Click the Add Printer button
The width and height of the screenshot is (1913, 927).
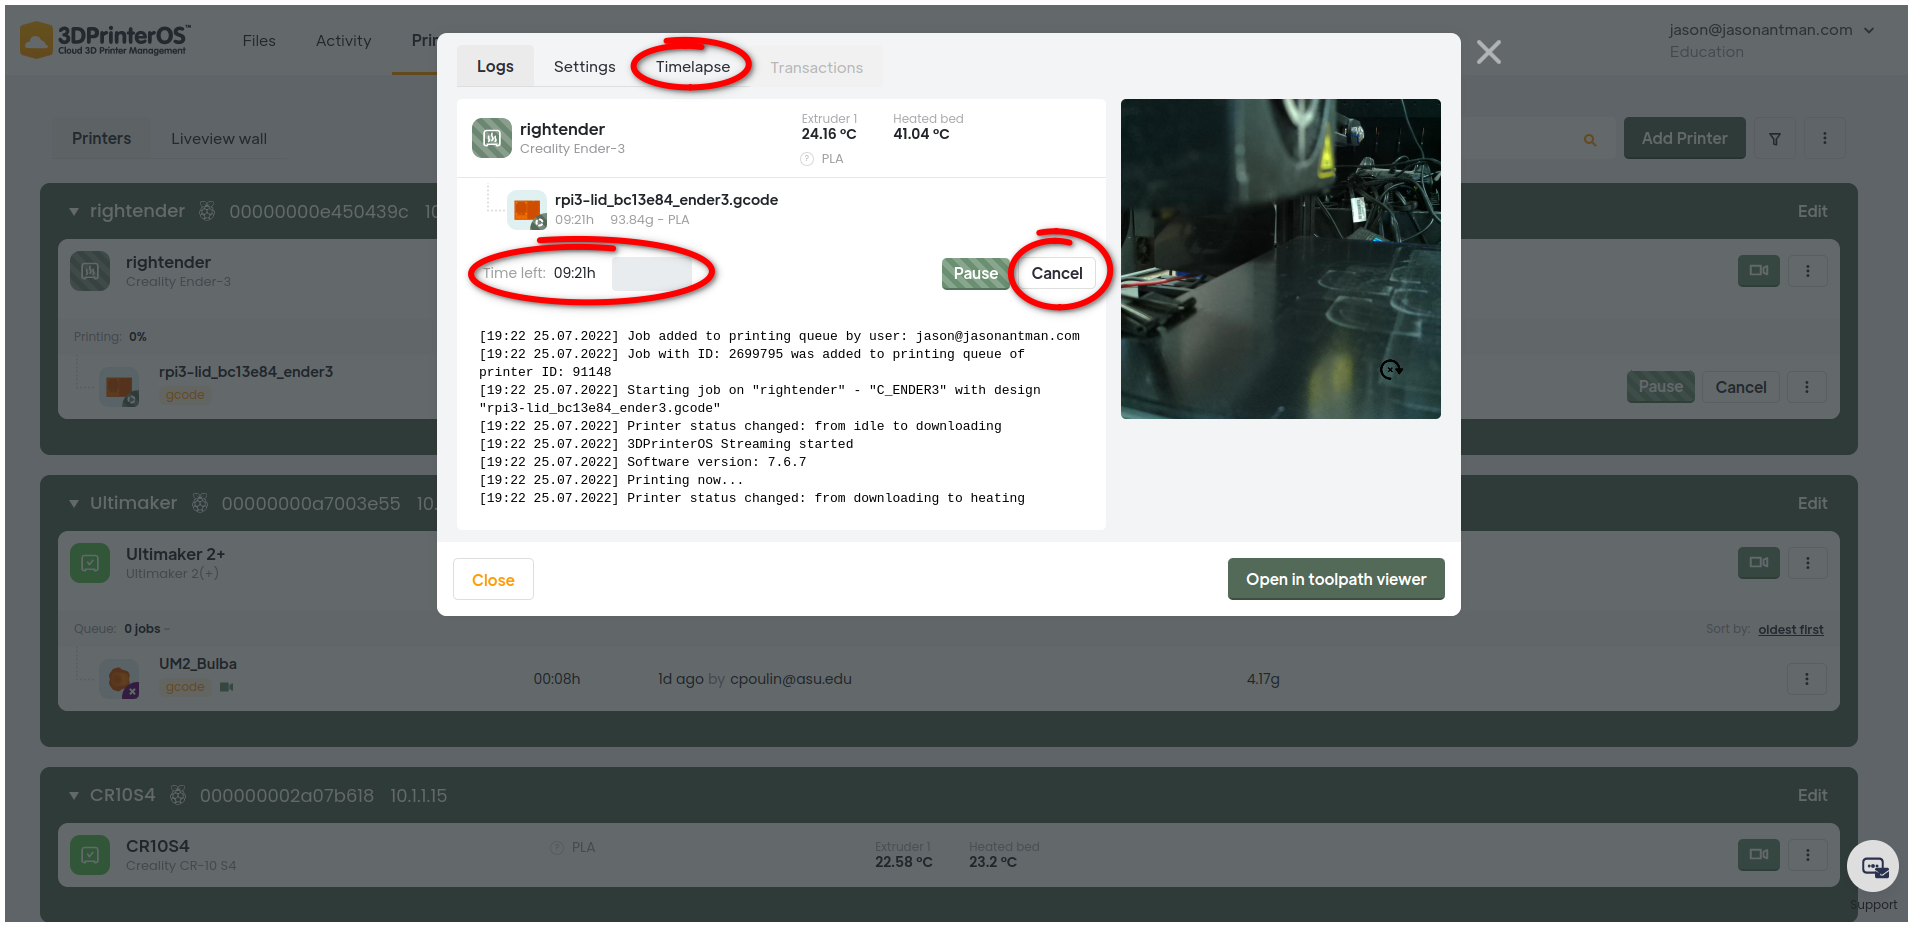[1684, 138]
